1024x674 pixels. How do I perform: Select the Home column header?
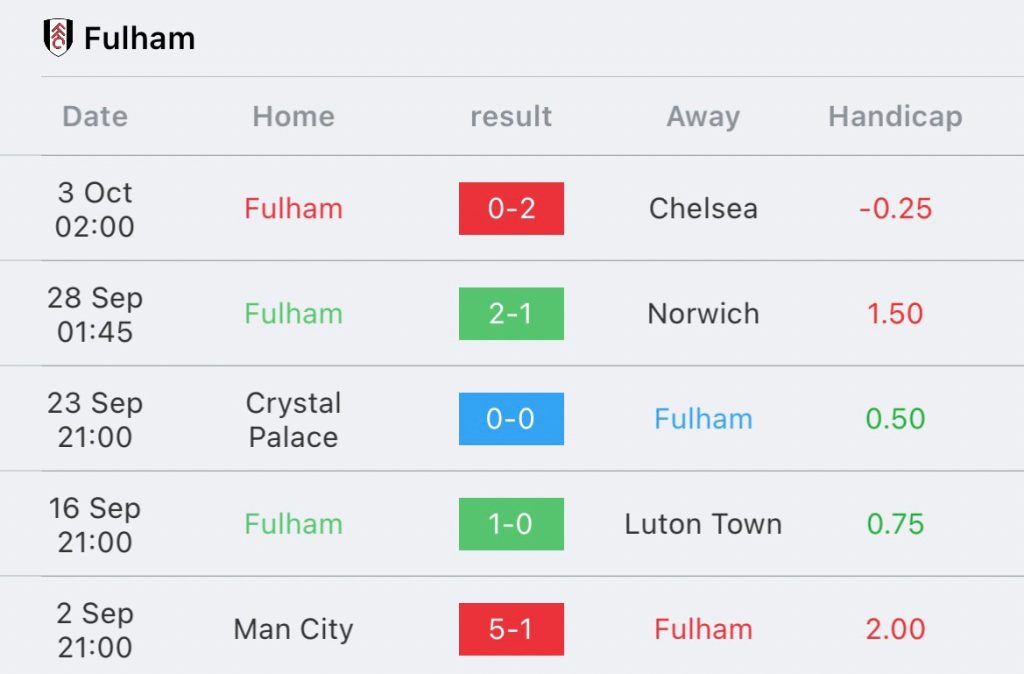point(293,116)
